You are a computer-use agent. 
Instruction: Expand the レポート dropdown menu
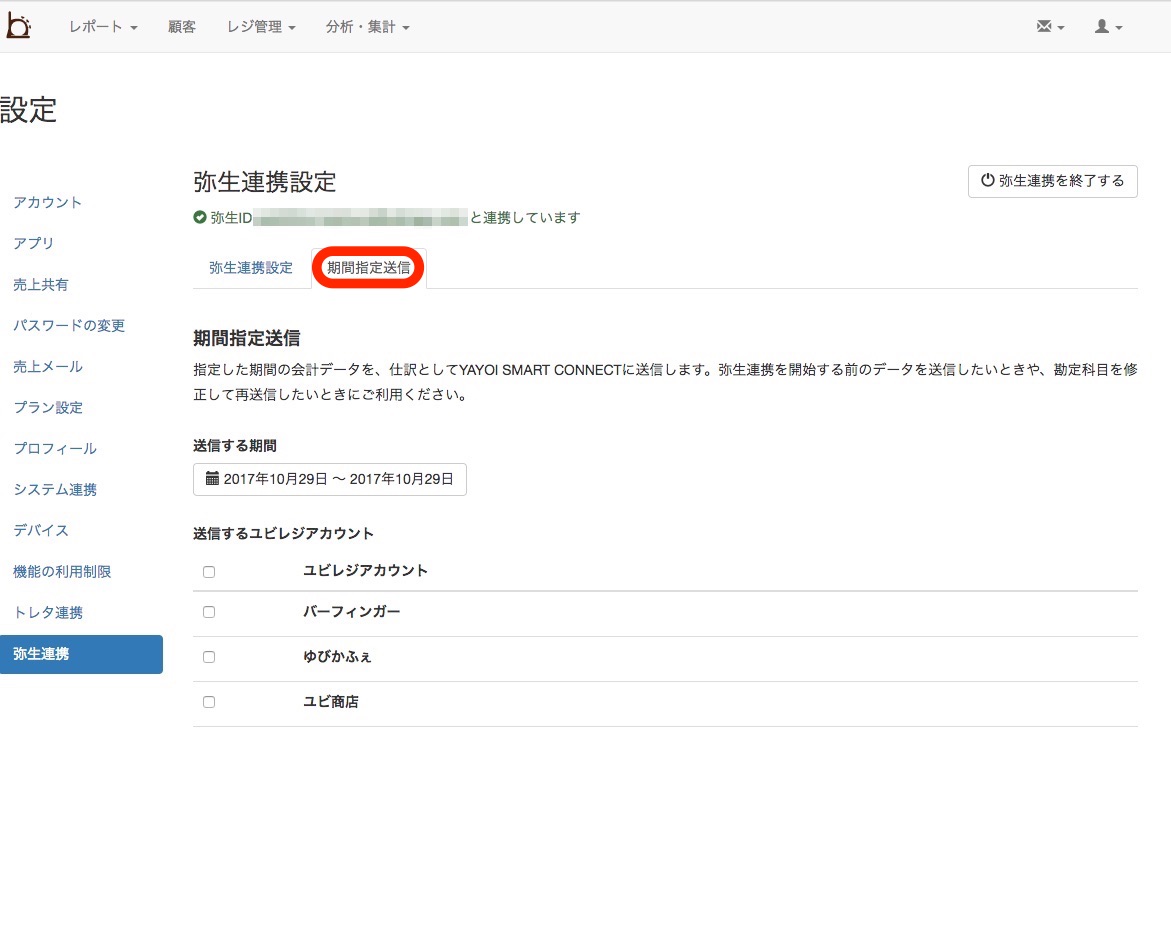point(102,27)
